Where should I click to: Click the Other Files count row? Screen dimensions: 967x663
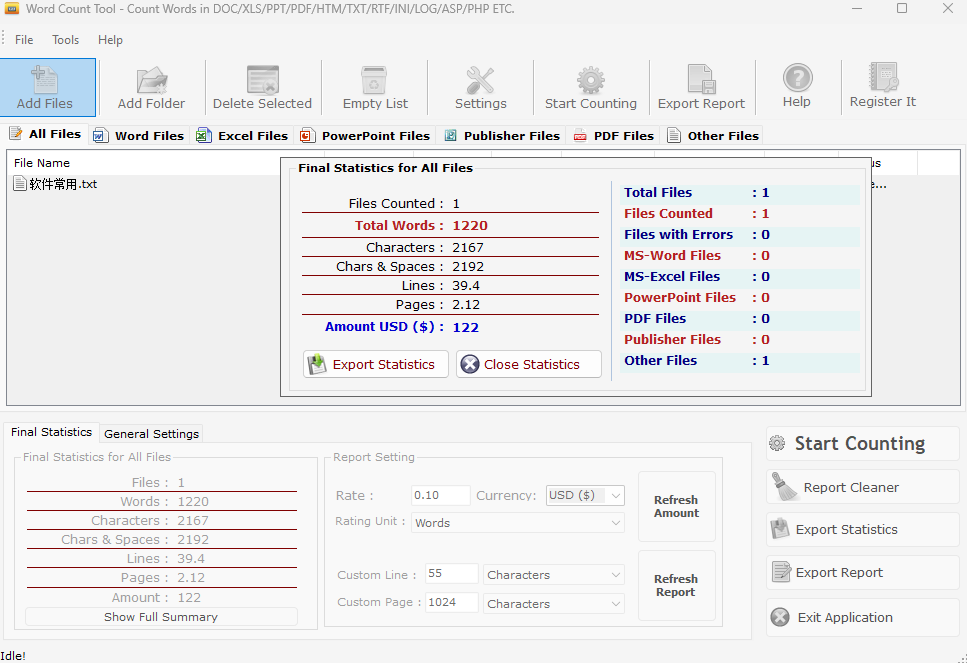[740, 360]
